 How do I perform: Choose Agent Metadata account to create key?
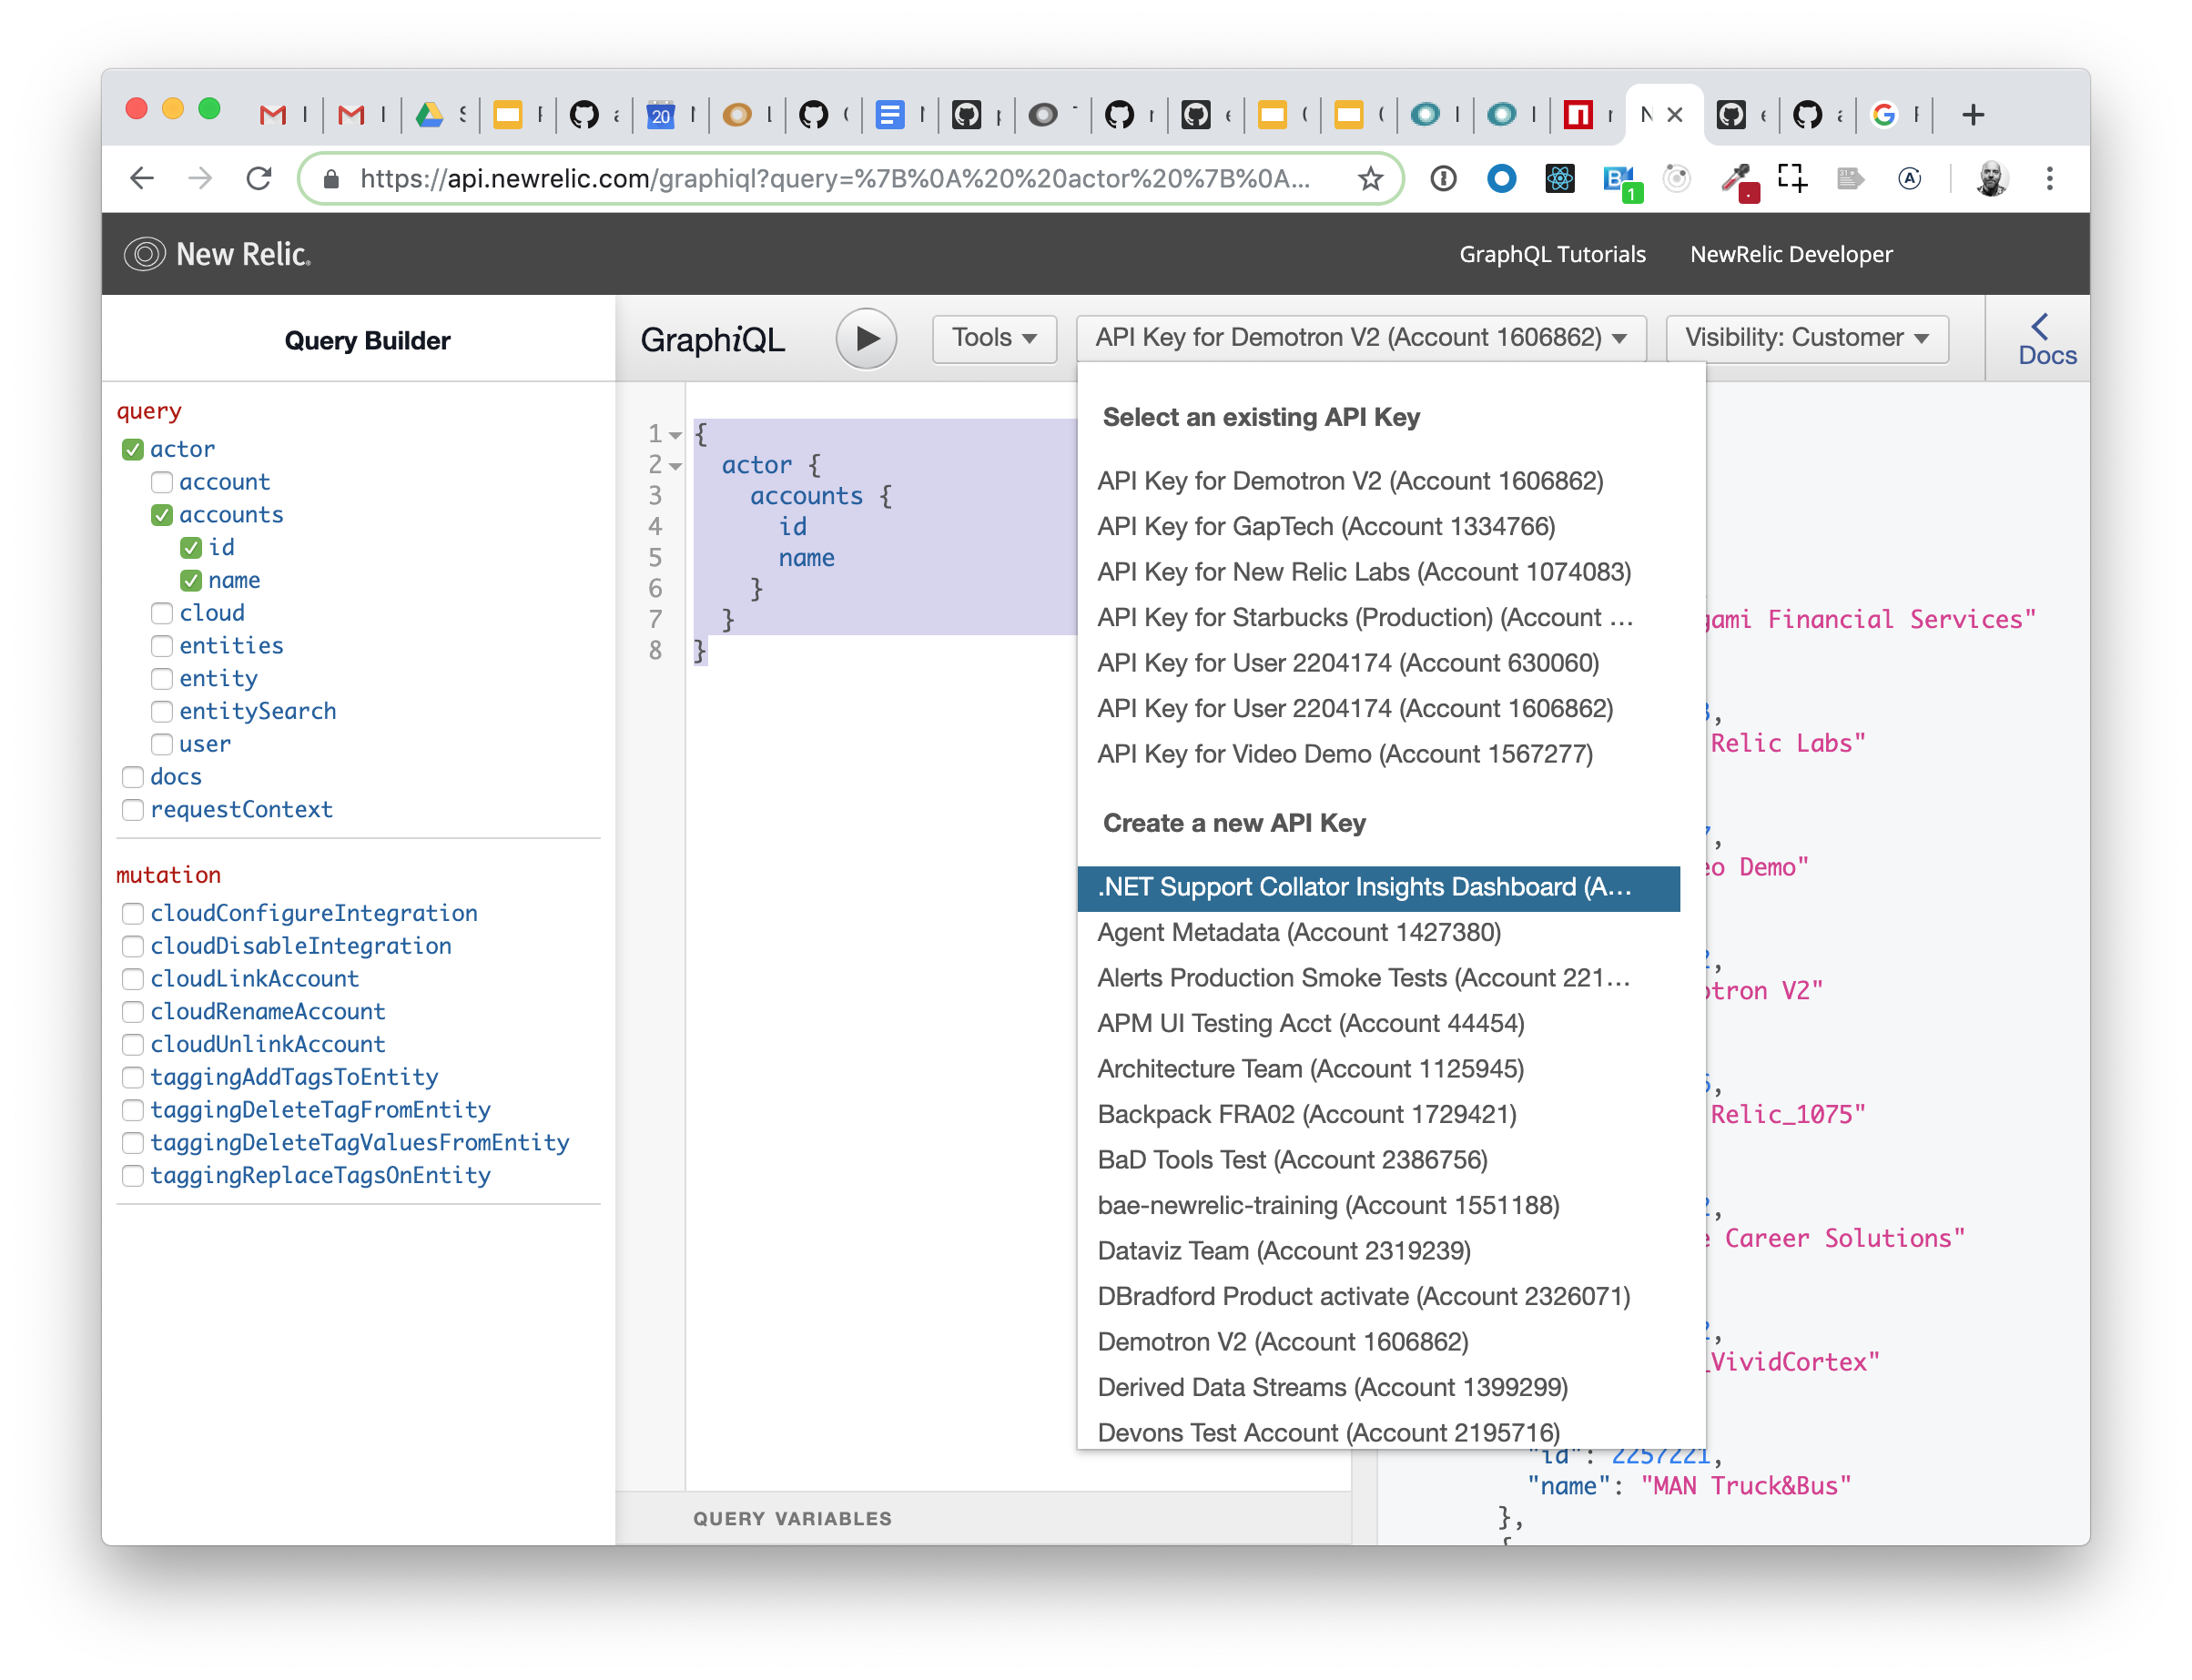pyautogui.click(x=1298, y=932)
